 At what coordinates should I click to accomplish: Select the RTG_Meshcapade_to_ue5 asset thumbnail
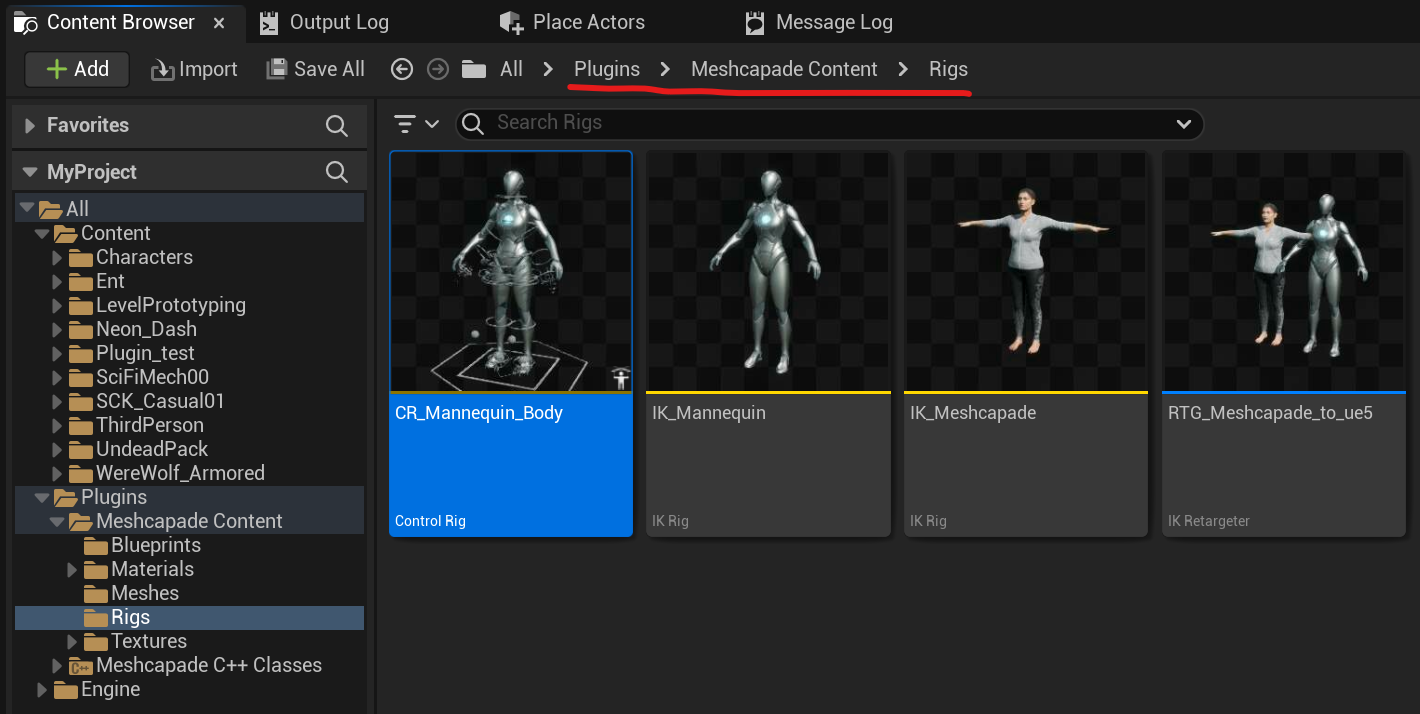(x=1283, y=272)
